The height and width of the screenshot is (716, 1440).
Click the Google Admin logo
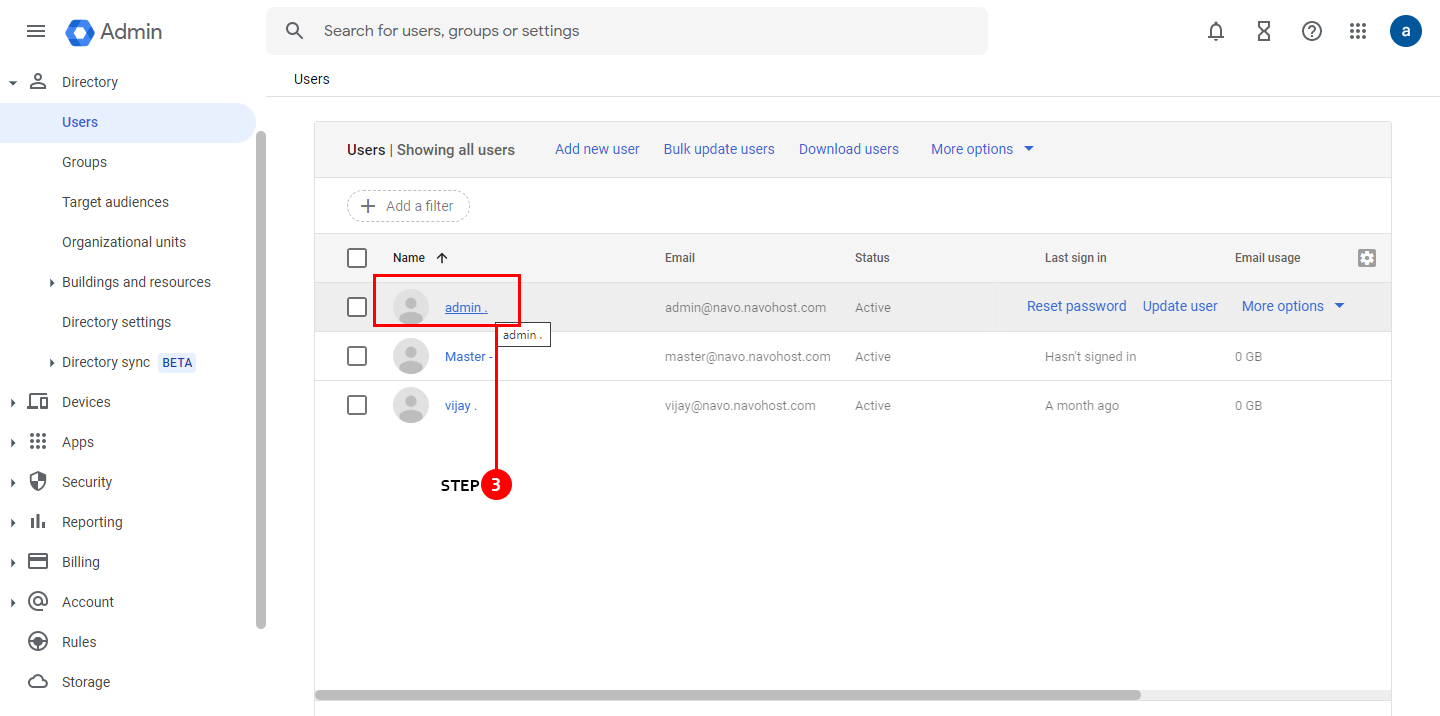(114, 32)
